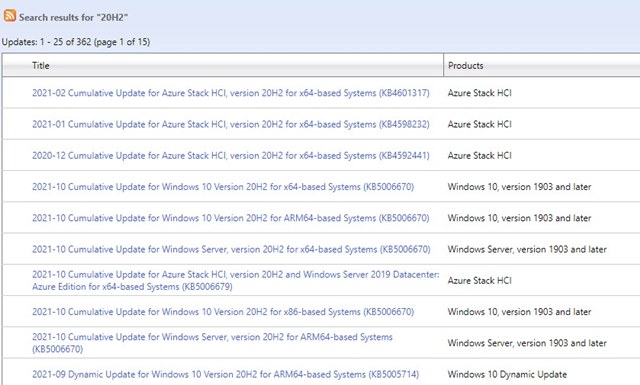Open the 2021-02 Azure Stack HCI KB4601317 update link
Viewport: 640px width, 385px height.
pyautogui.click(x=231, y=93)
